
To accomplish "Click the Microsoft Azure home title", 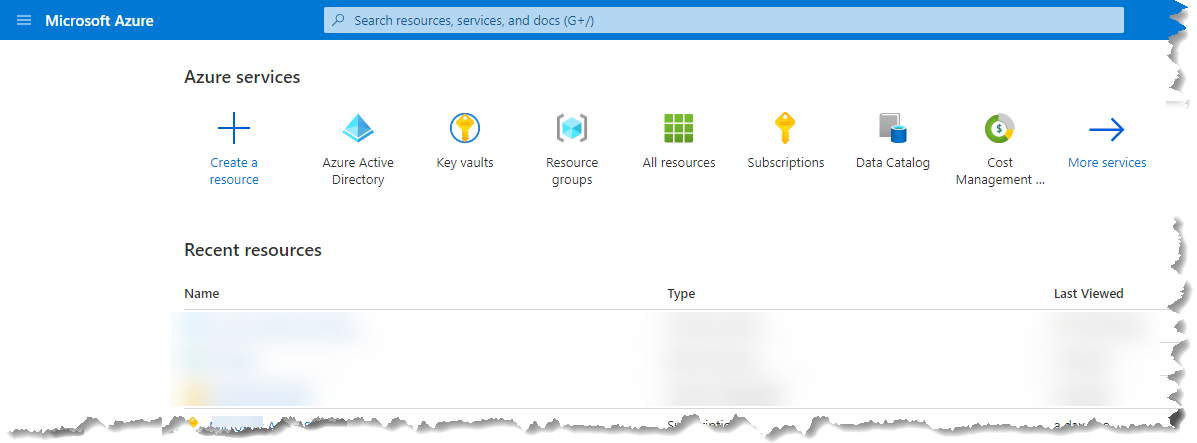I will coord(99,21).
